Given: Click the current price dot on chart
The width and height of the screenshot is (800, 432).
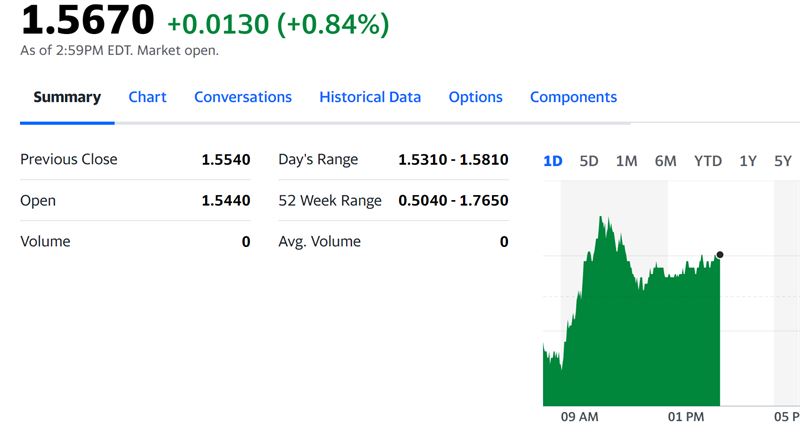Looking at the screenshot, I should (x=720, y=255).
